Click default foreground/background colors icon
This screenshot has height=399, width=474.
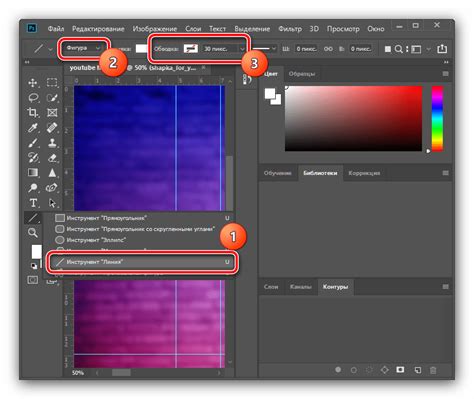pyautogui.click(x=34, y=266)
